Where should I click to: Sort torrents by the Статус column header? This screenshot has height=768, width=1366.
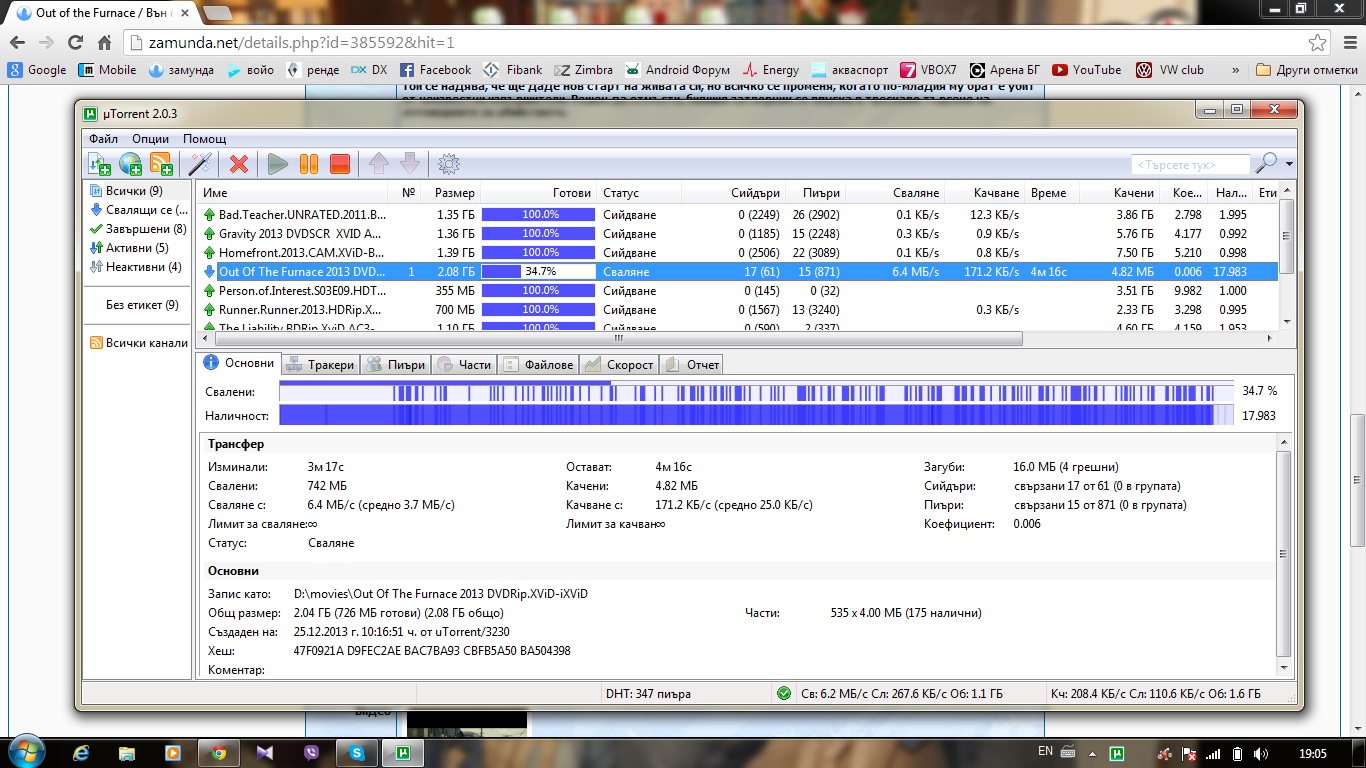[621, 193]
